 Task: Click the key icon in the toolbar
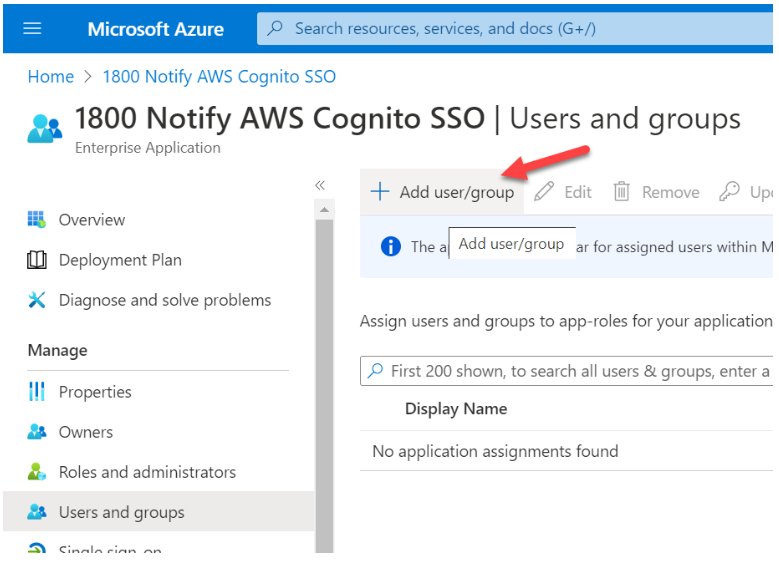pyautogui.click(x=729, y=191)
